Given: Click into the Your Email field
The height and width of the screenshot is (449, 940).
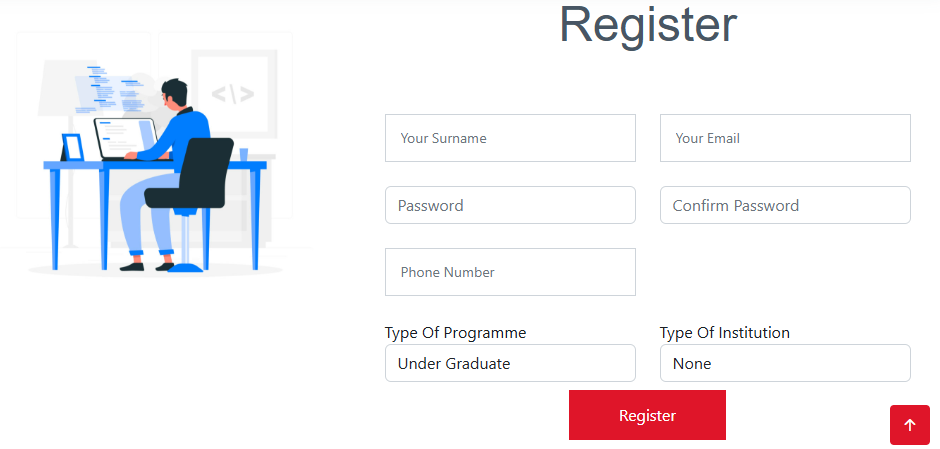Looking at the screenshot, I should [785, 138].
